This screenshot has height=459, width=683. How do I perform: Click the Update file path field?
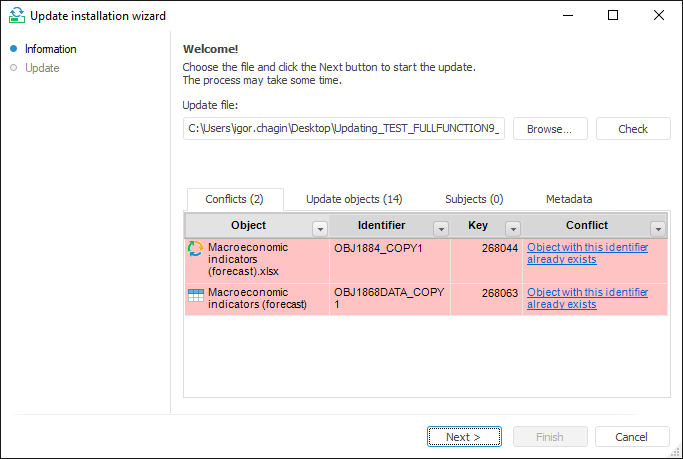(344, 129)
